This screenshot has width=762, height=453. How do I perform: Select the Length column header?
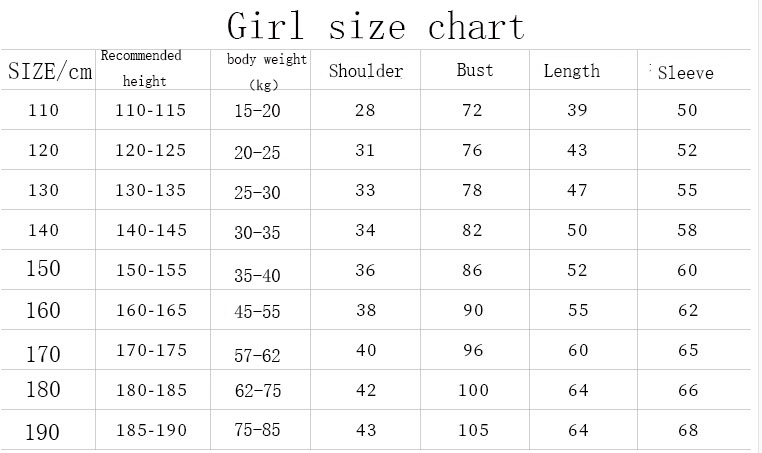(x=572, y=71)
